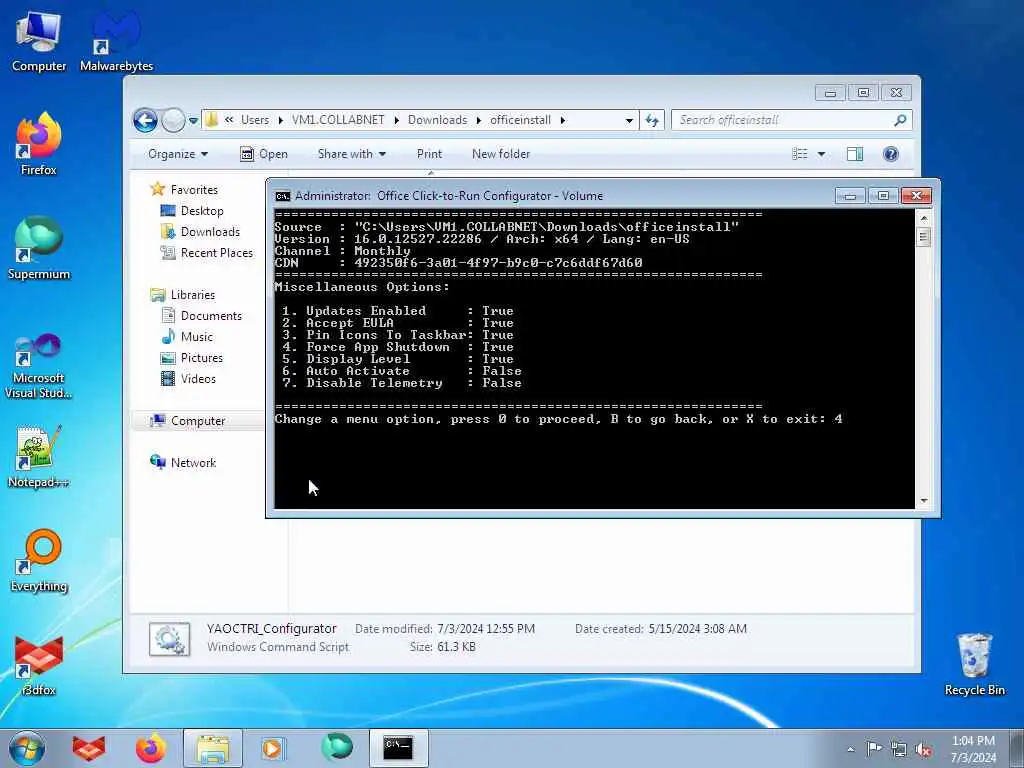1024x768 pixels.
Task: Click the console vertical scrollbar thumb
Action: pos(923,236)
